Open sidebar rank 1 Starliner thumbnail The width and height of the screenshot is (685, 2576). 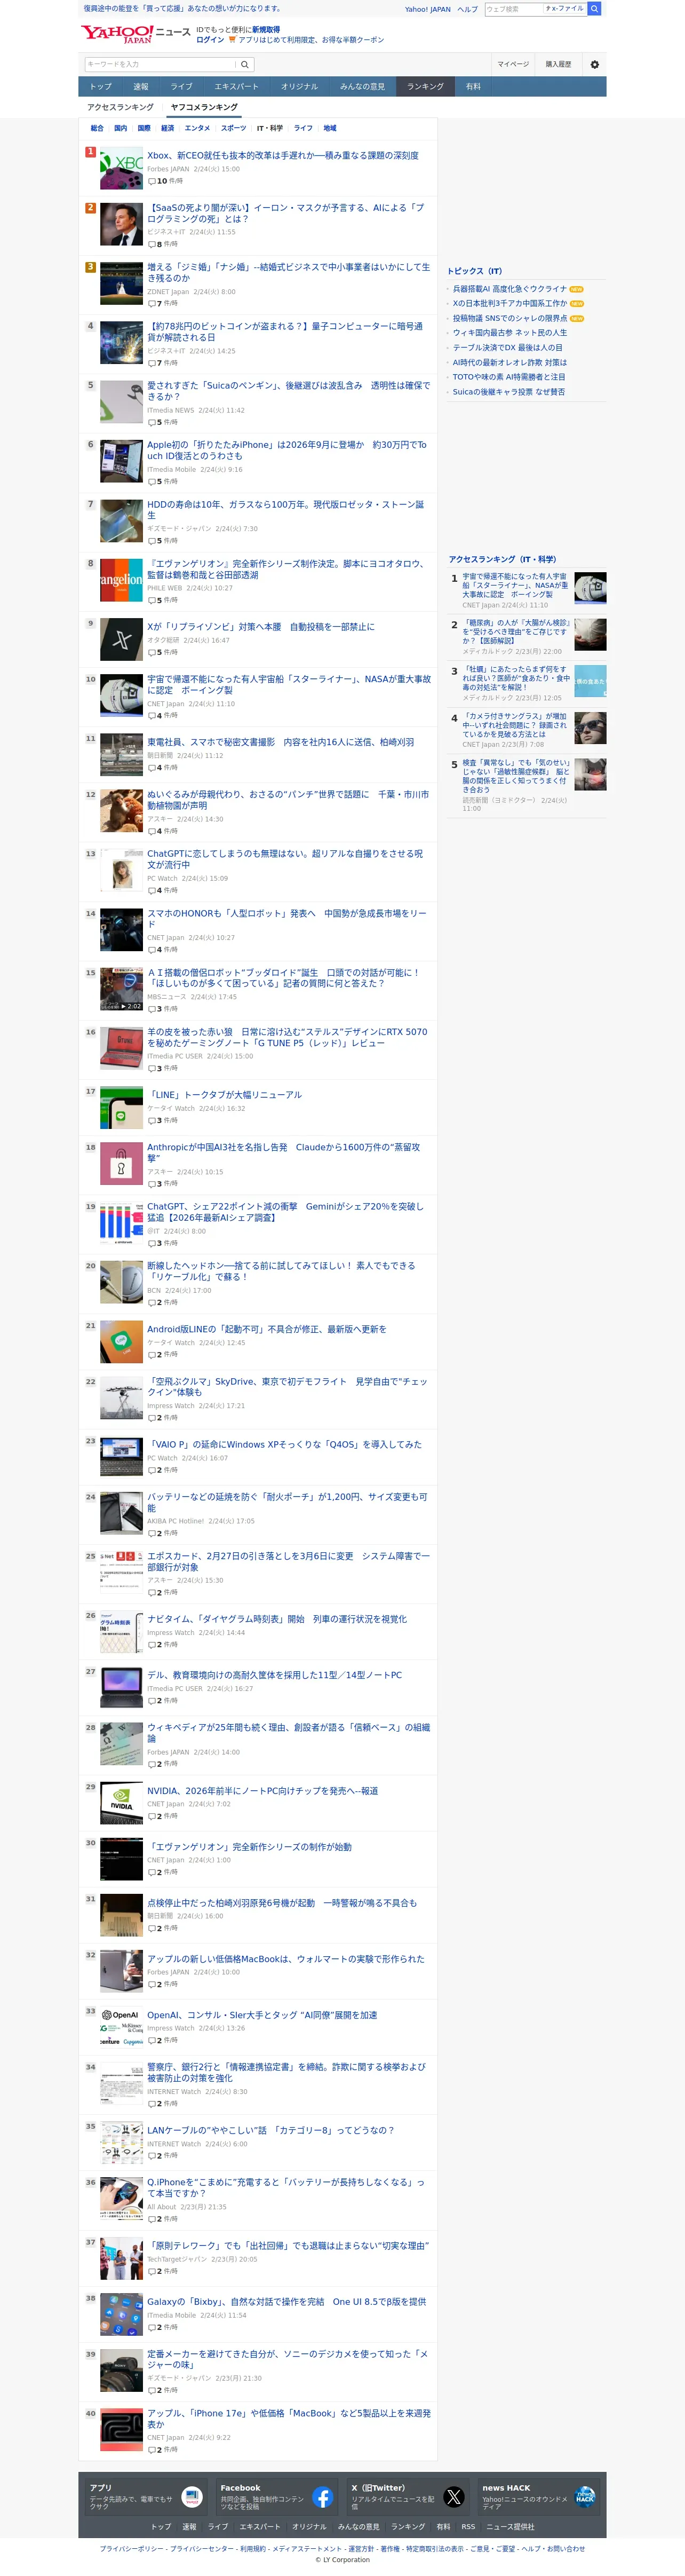590,588
